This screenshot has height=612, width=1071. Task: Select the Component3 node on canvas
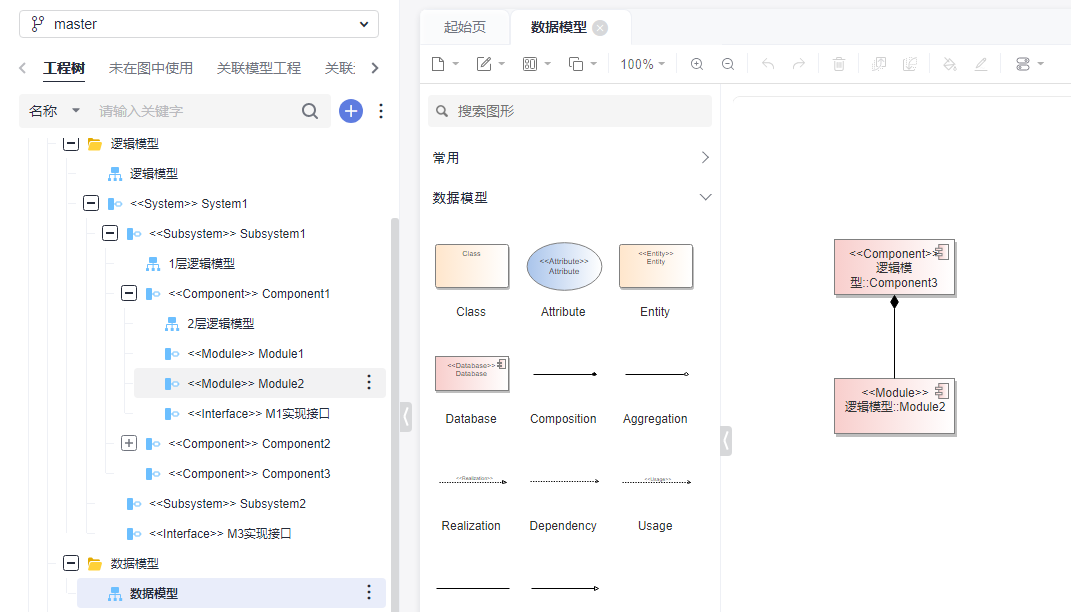[x=894, y=268]
